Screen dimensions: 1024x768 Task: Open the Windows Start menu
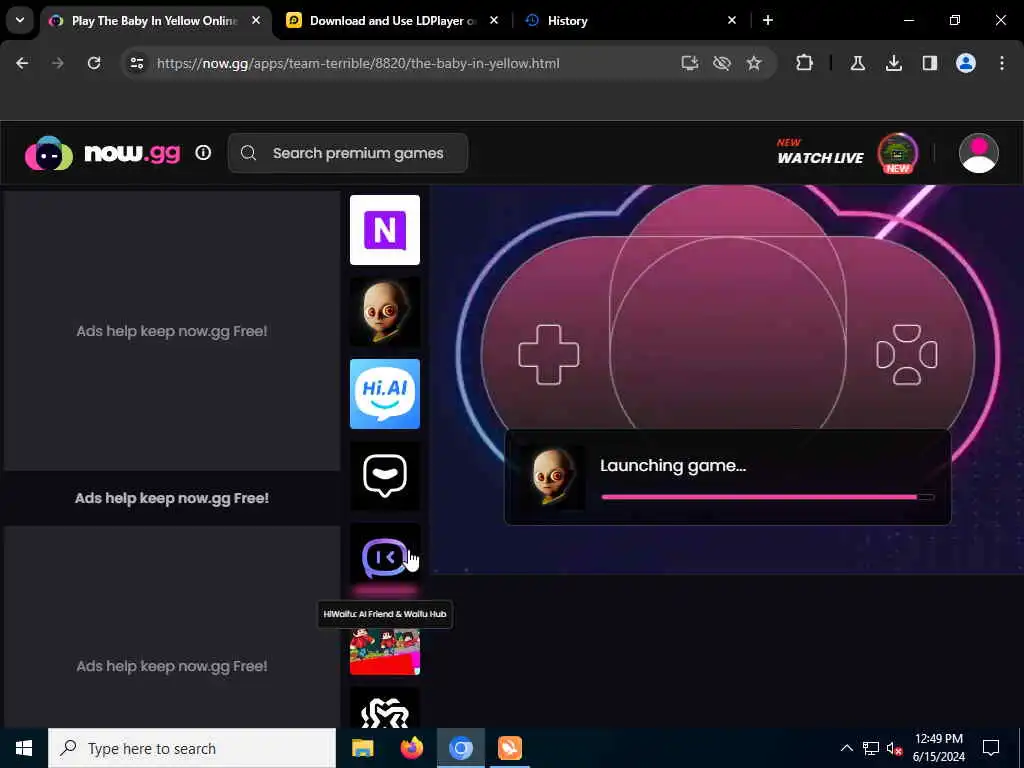point(24,748)
